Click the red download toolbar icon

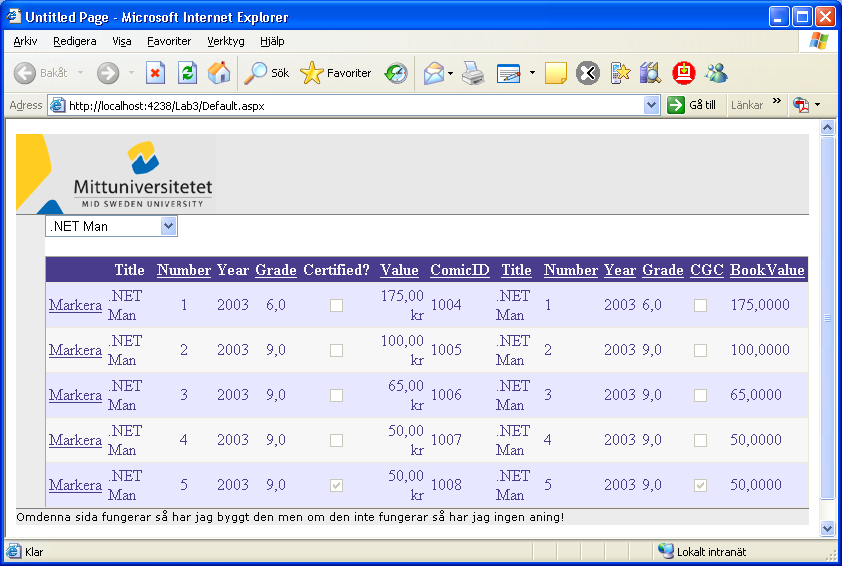(x=684, y=73)
